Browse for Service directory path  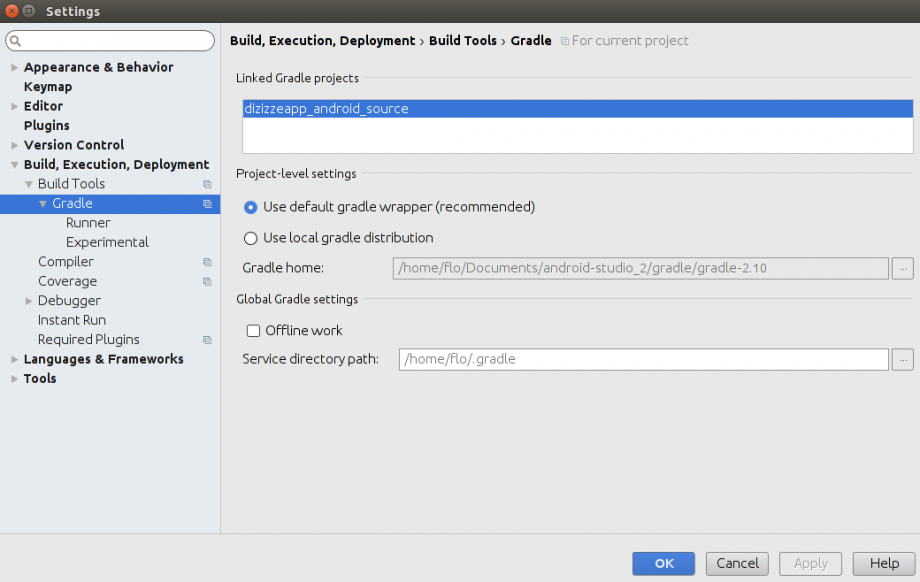[x=903, y=359]
